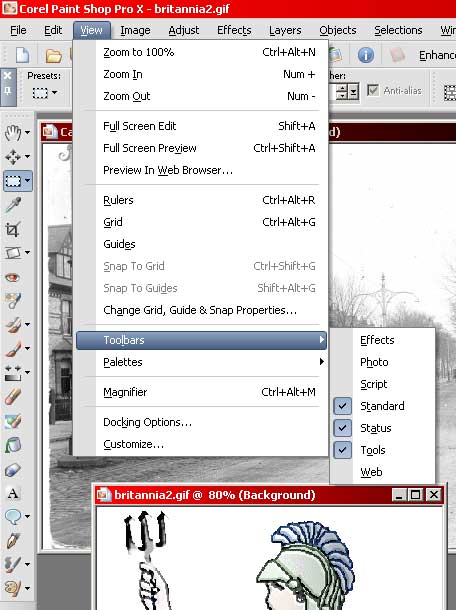456x610 pixels.
Task: Open Change Grid, Guide & Snap Properties
Action: (202, 310)
